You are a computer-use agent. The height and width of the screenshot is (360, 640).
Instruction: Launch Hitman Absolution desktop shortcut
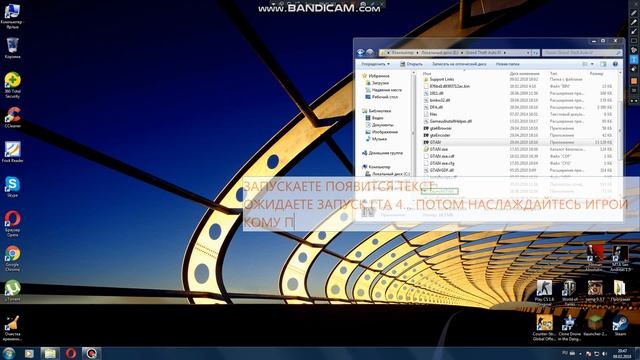click(x=594, y=258)
